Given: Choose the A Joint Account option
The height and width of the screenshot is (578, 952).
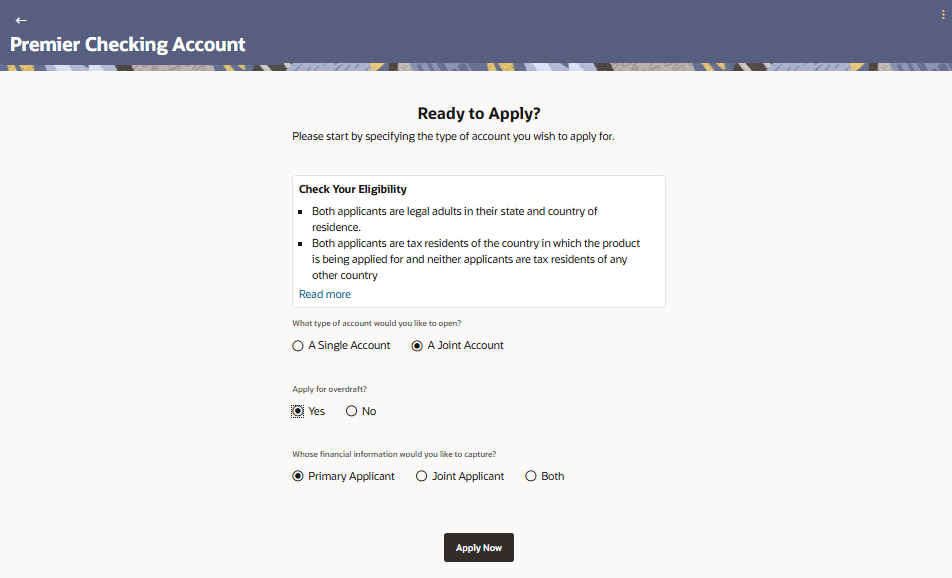Looking at the screenshot, I should point(418,346).
